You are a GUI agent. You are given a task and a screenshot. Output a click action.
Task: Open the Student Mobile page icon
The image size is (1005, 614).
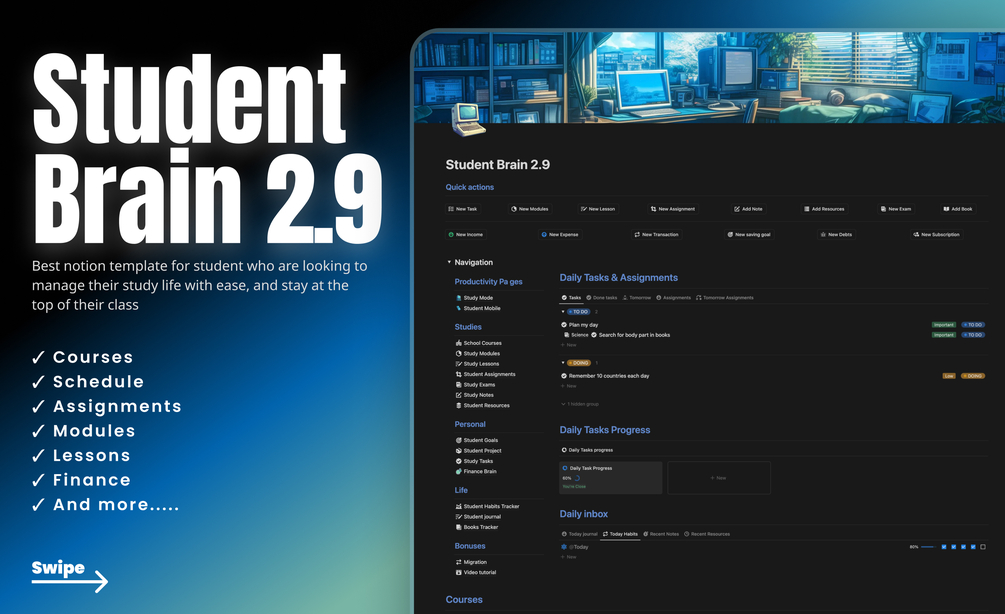(458, 308)
